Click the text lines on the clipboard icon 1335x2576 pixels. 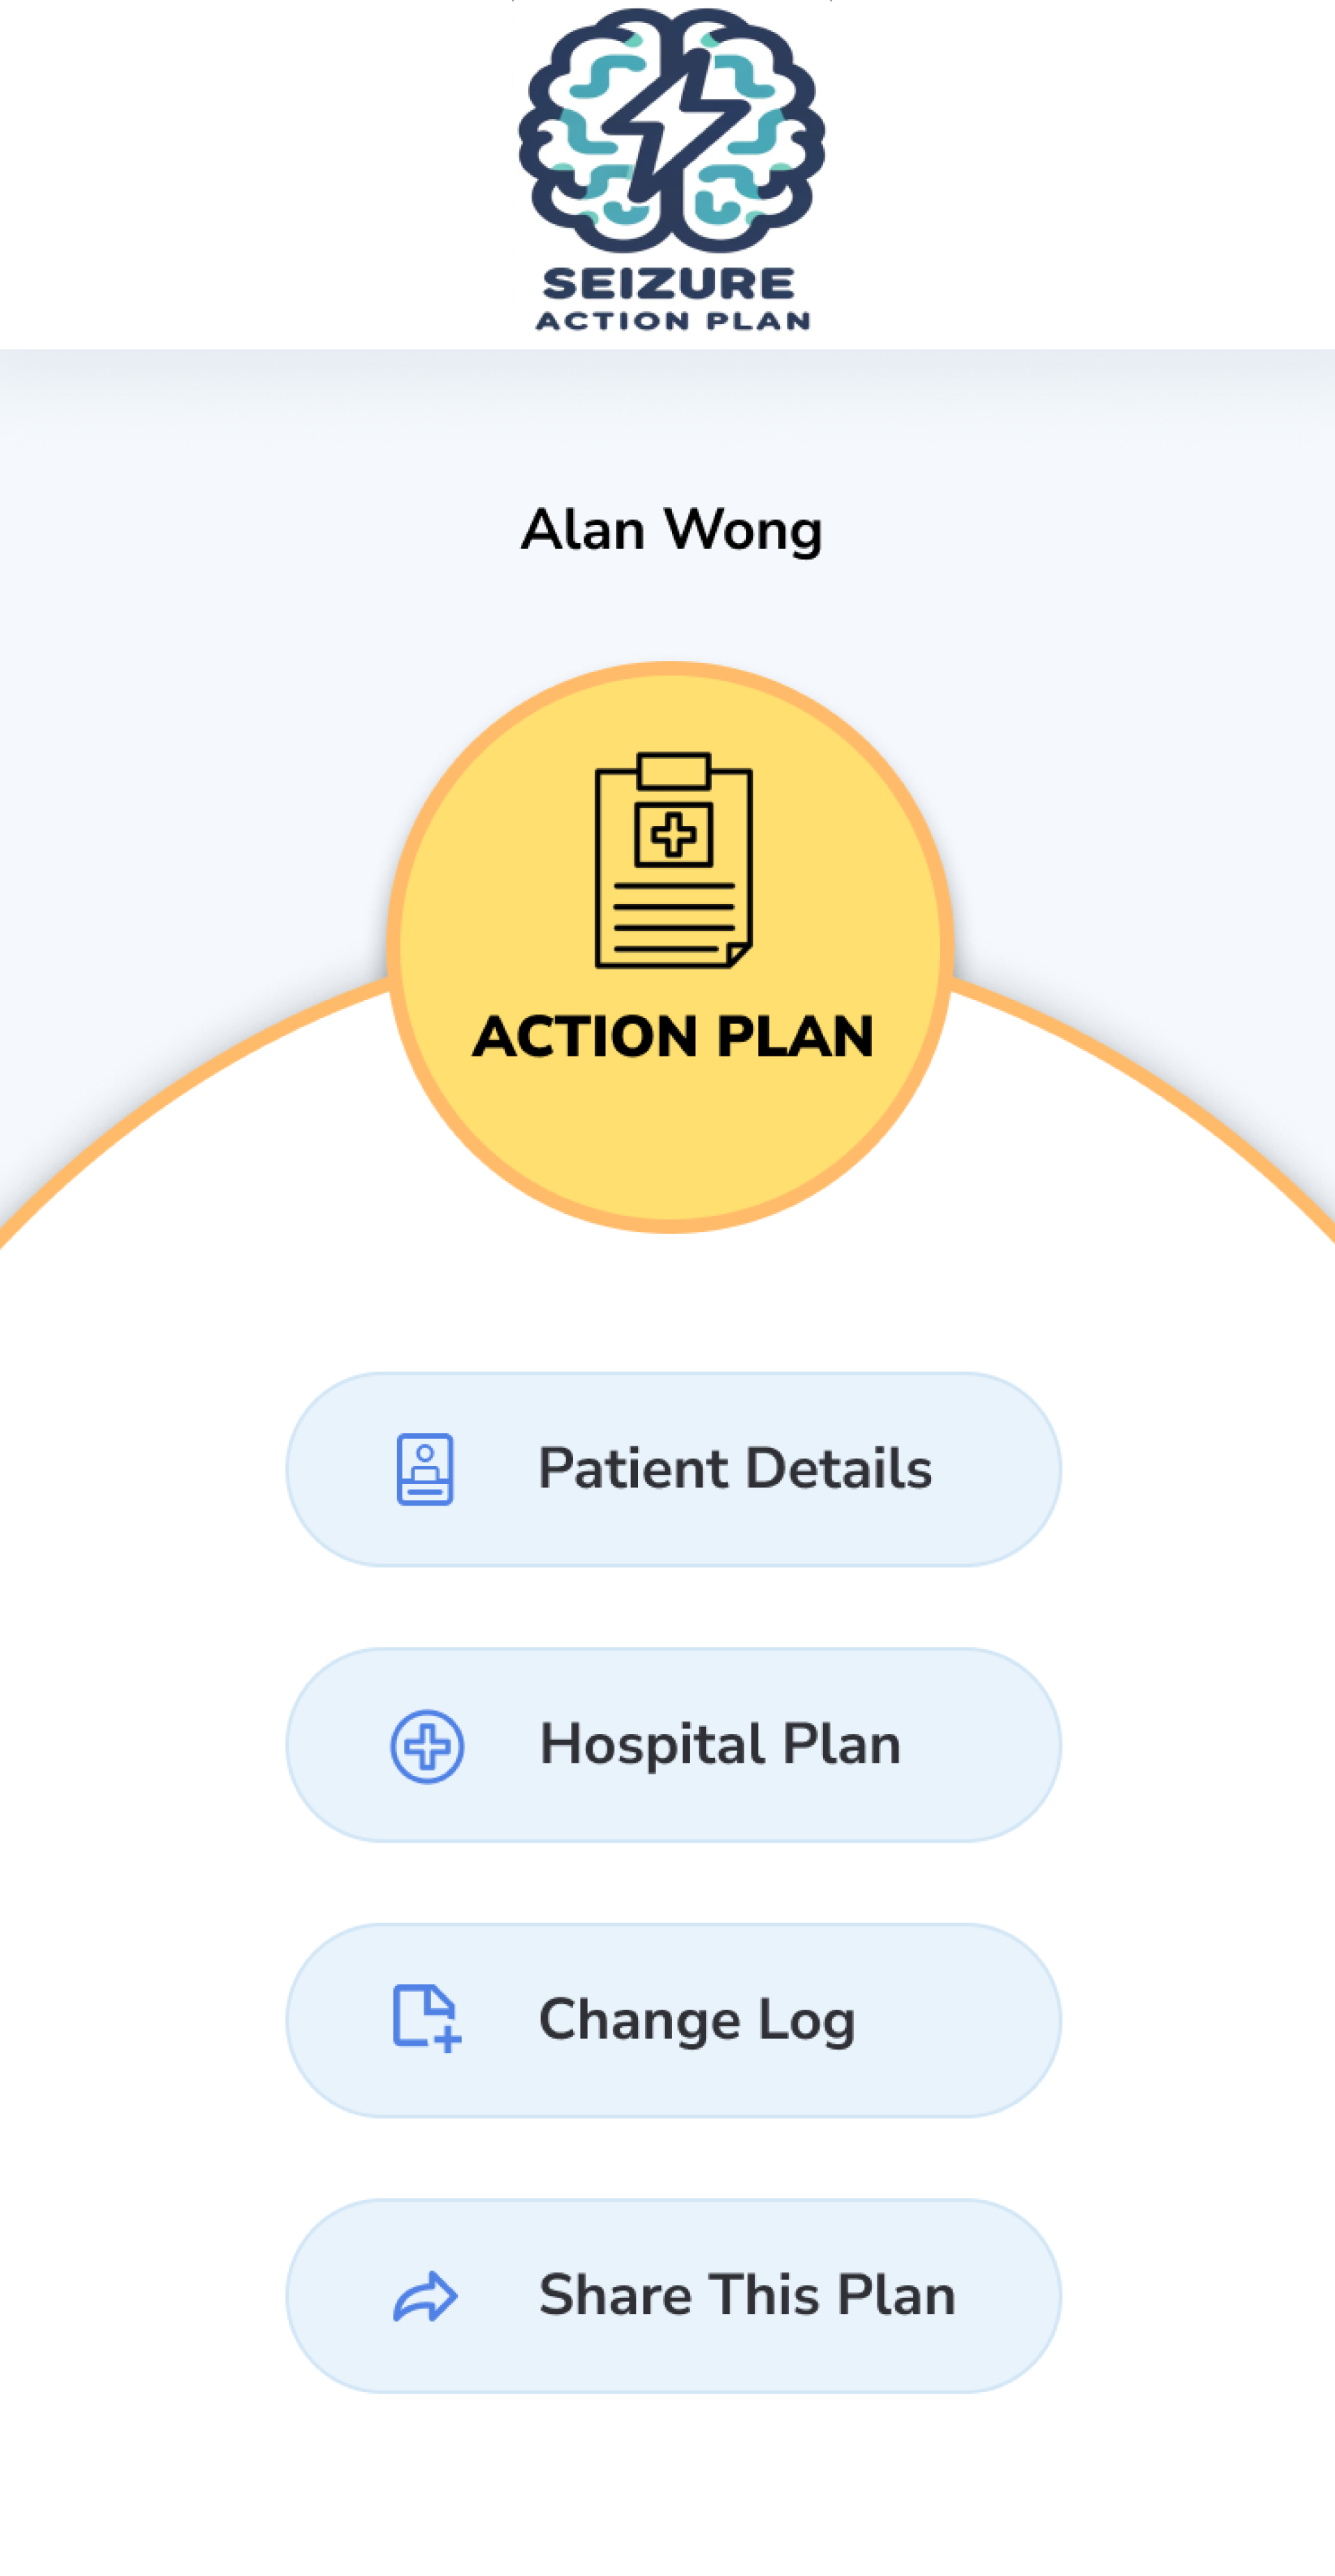click(x=672, y=916)
